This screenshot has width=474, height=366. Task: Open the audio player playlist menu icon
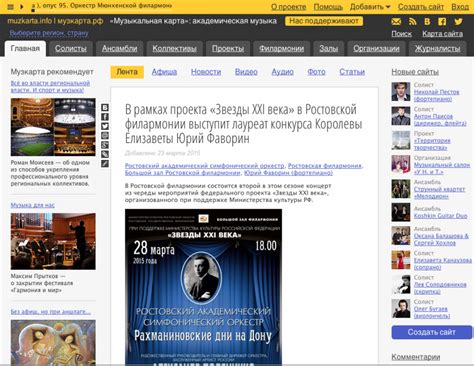[11, 7]
